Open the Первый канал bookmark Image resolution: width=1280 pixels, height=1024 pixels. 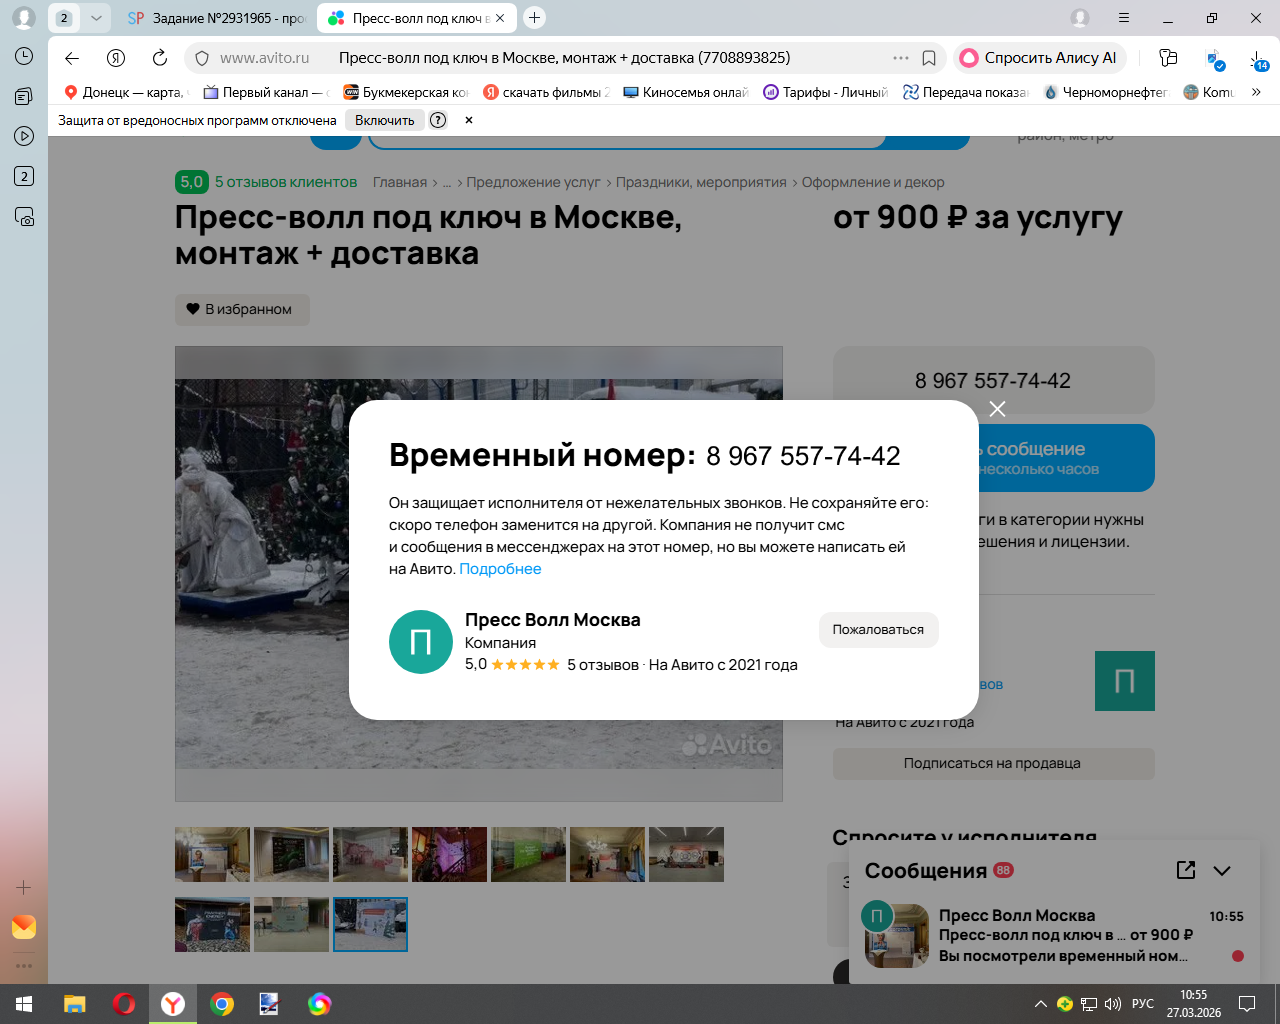point(266,92)
